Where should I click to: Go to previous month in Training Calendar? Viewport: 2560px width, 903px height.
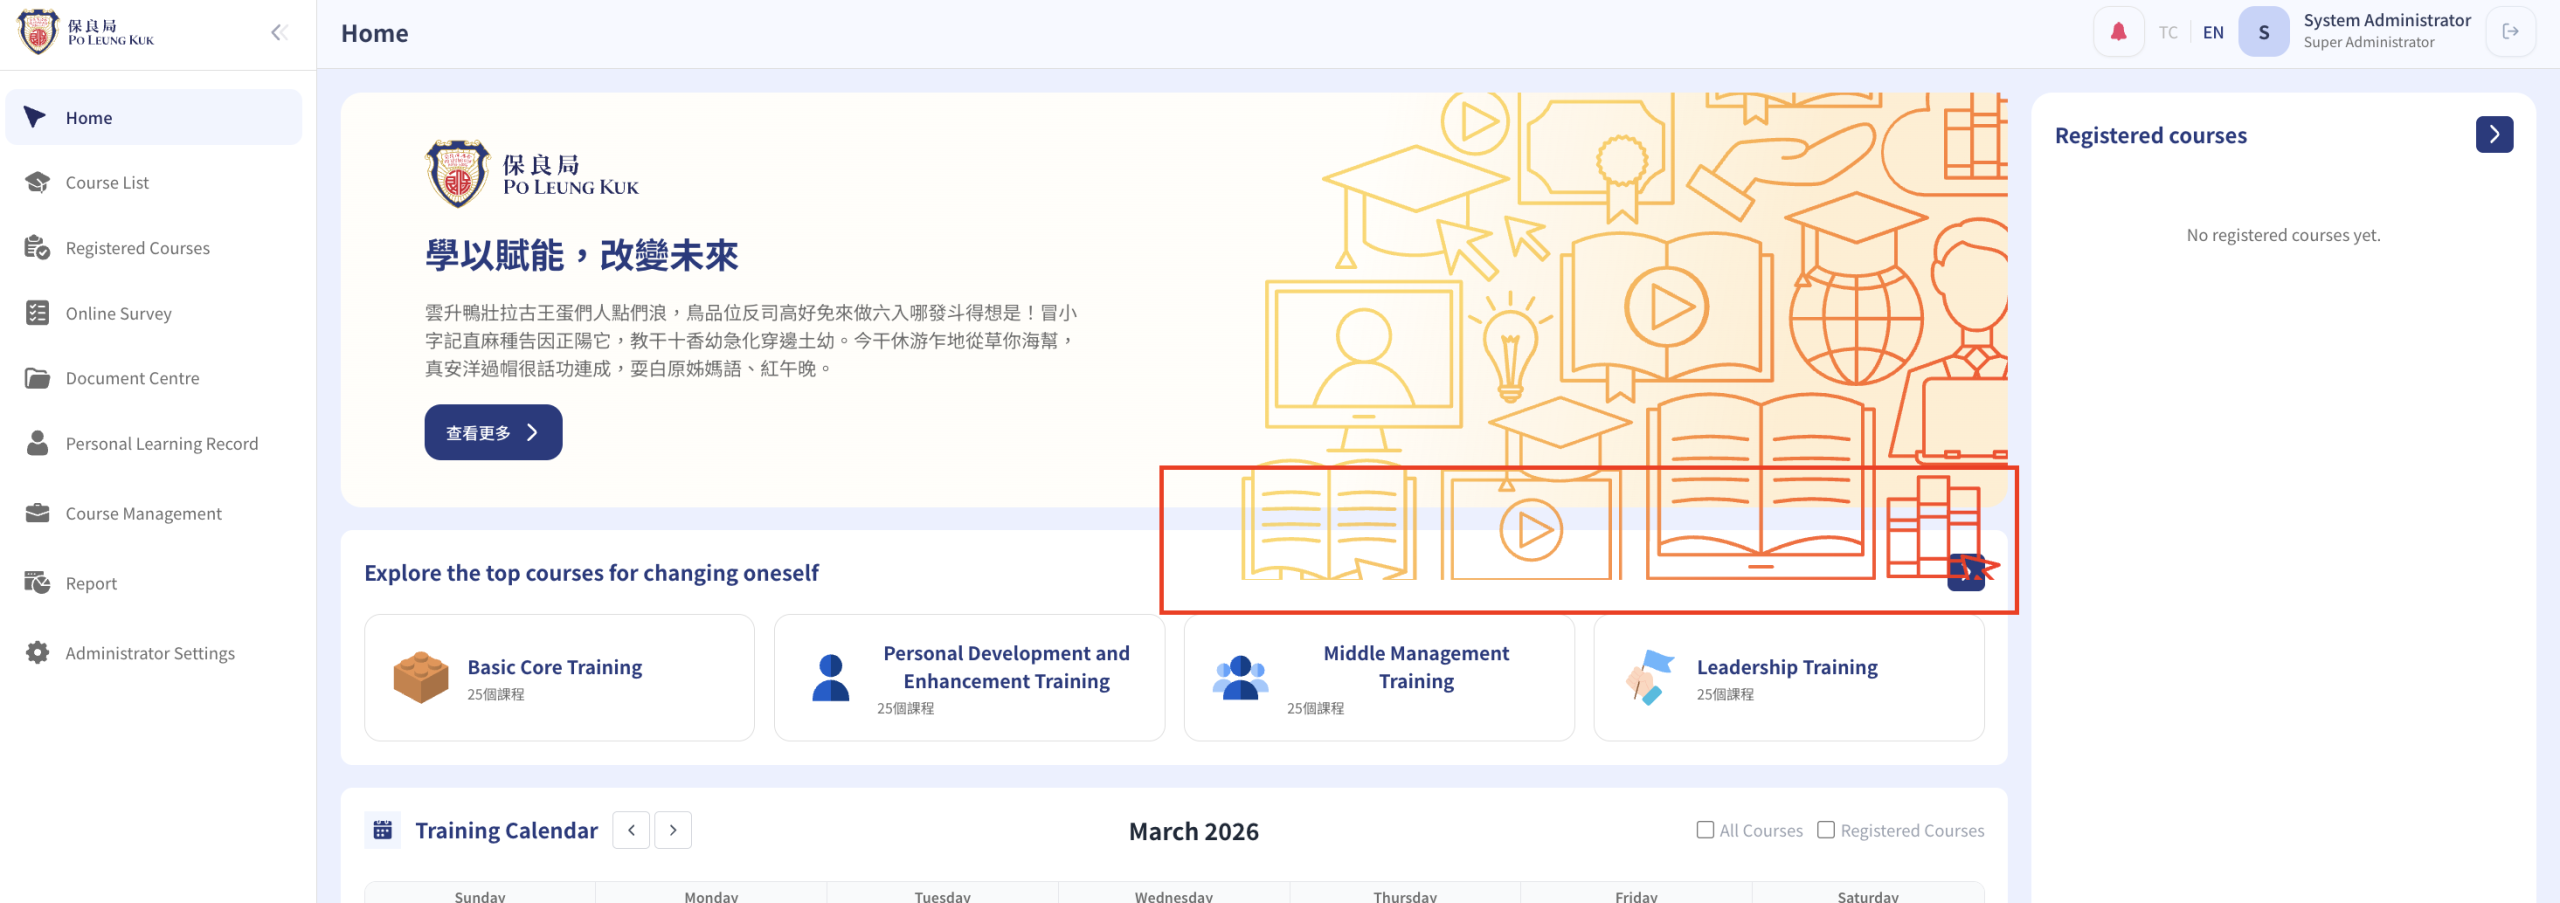(x=631, y=830)
